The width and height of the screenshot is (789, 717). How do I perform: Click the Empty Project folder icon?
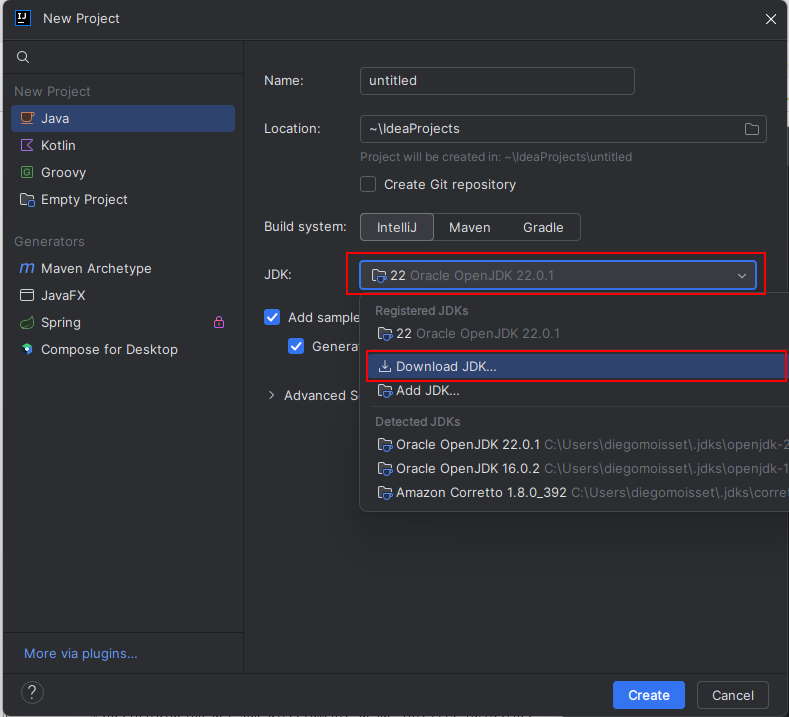pyautogui.click(x=27, y=200)
